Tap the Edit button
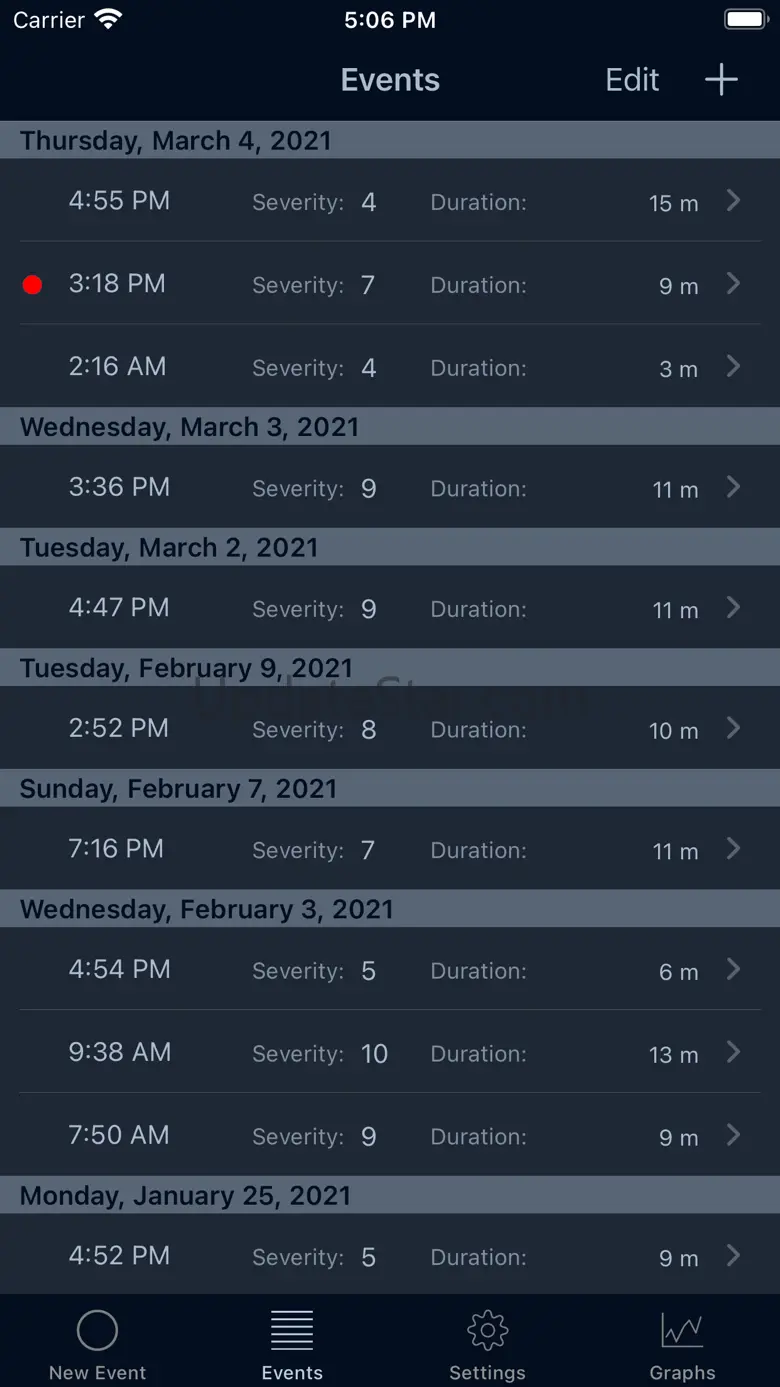Viewport: 780px width, 1387px height. pyautogui.click(x=632, y=80)
